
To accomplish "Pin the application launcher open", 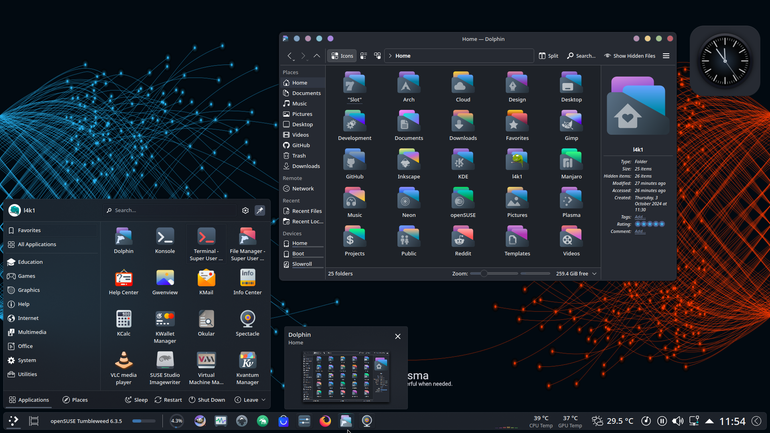I will pyautogui.click(x=260, y=210).
